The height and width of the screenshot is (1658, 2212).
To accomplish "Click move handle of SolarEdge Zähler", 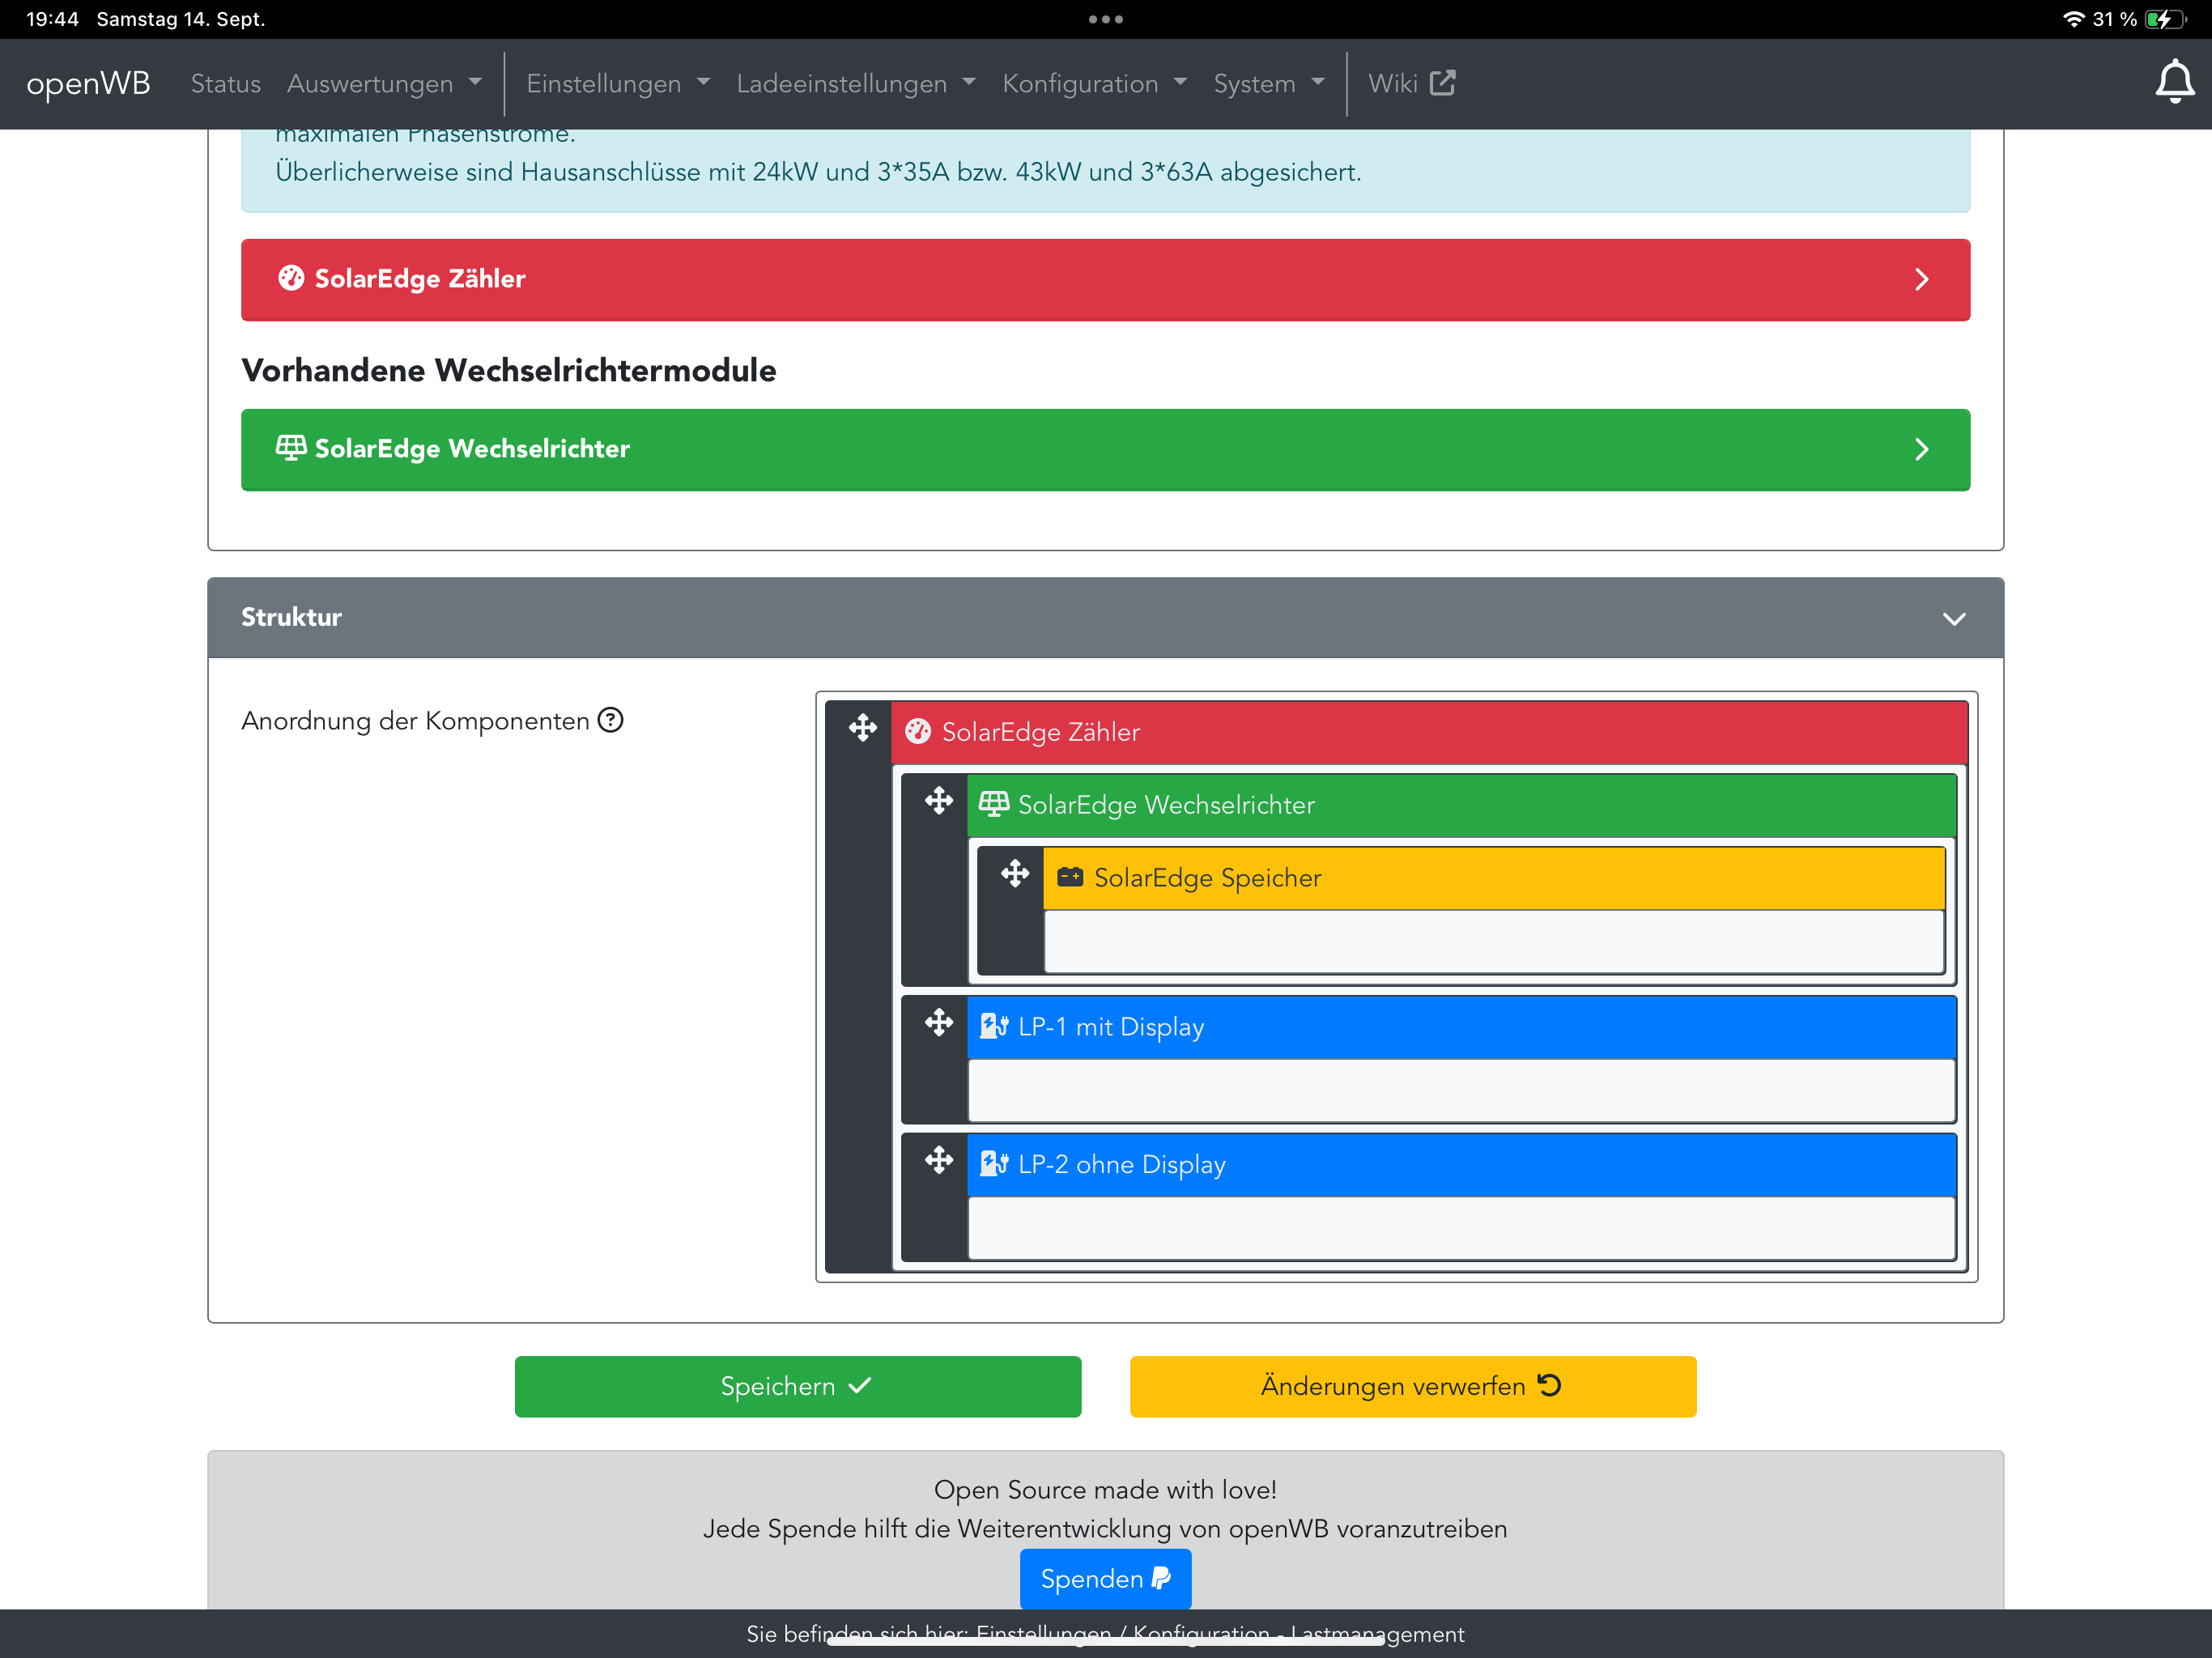I will click(x=862, y=728).
